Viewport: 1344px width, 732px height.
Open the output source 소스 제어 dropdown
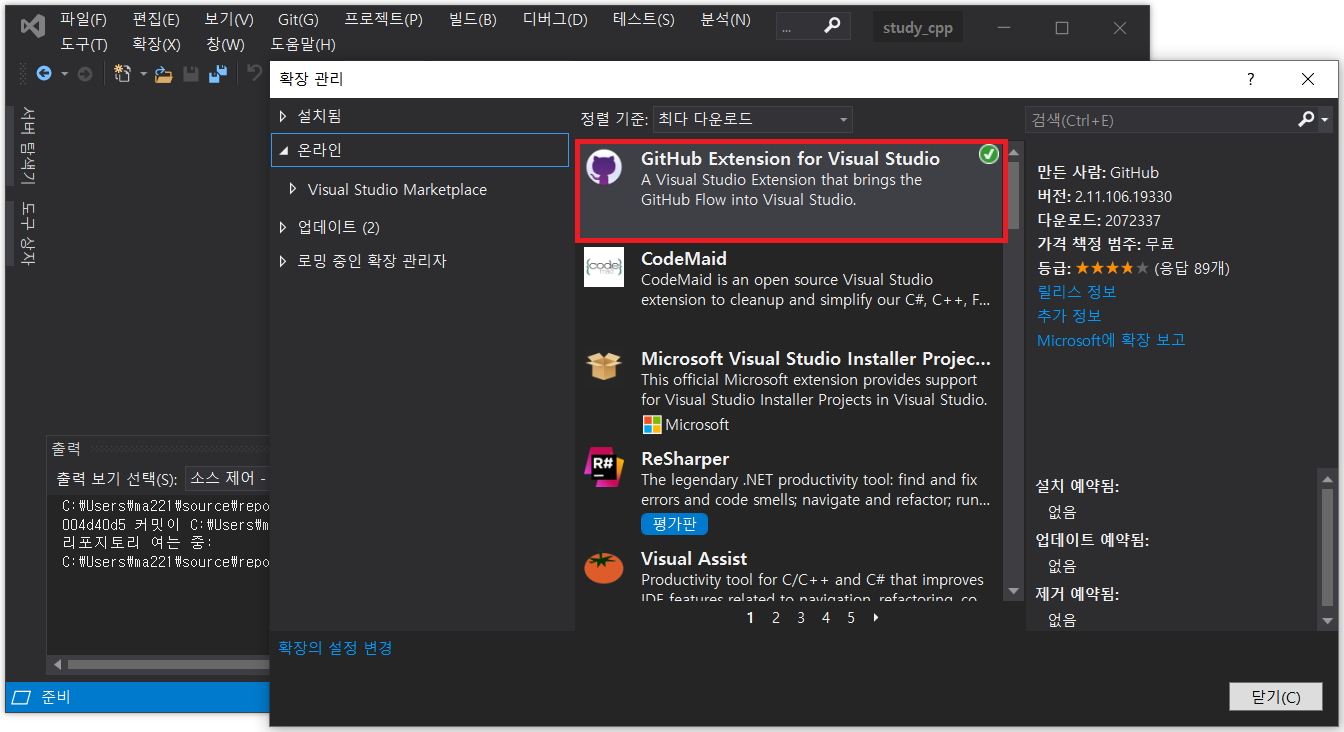tap(227, 478)
